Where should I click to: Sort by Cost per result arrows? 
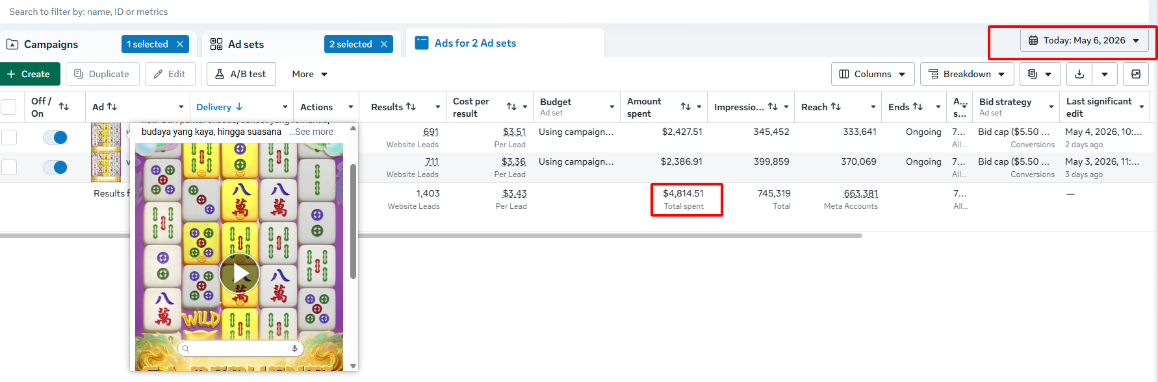[512, 107]
